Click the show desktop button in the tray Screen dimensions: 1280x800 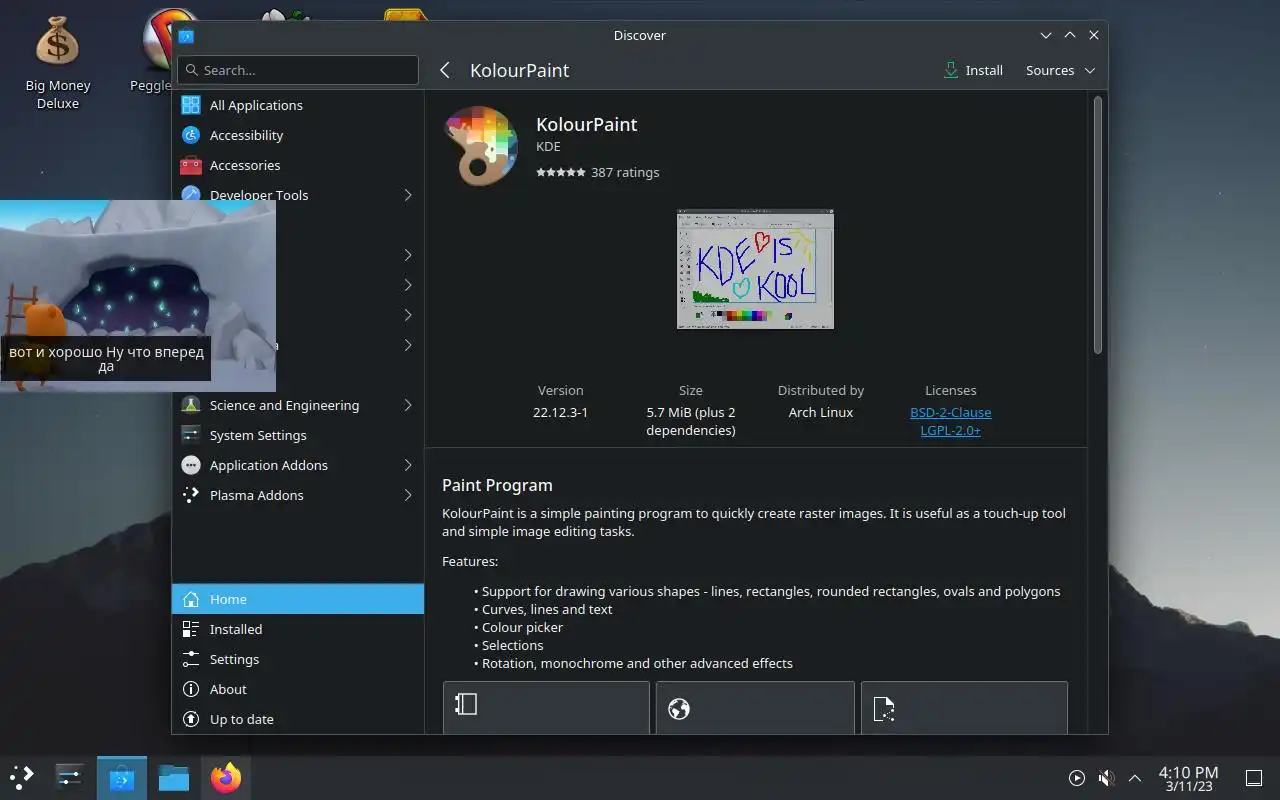1253,778
